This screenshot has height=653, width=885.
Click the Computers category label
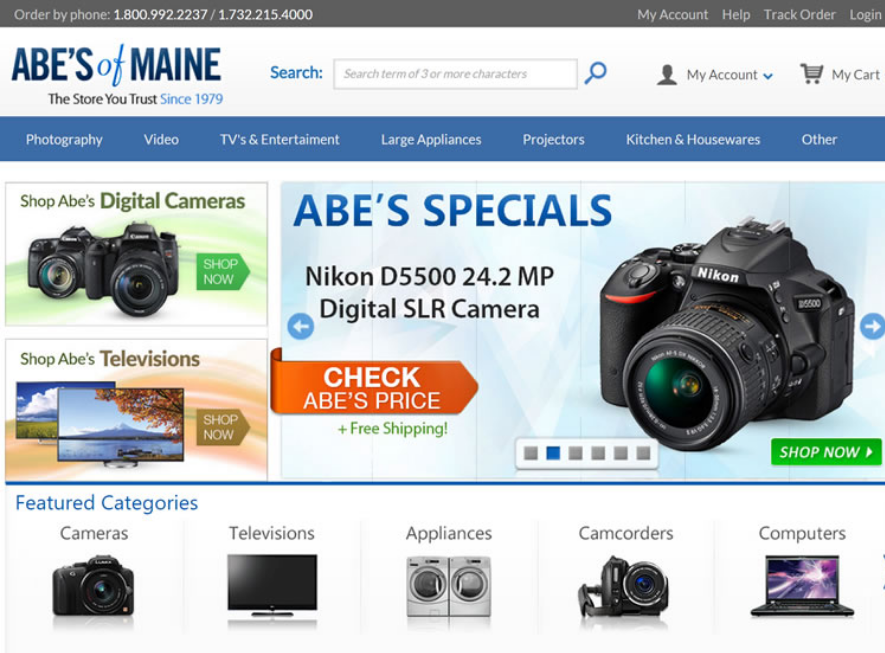tap(802, 533)
